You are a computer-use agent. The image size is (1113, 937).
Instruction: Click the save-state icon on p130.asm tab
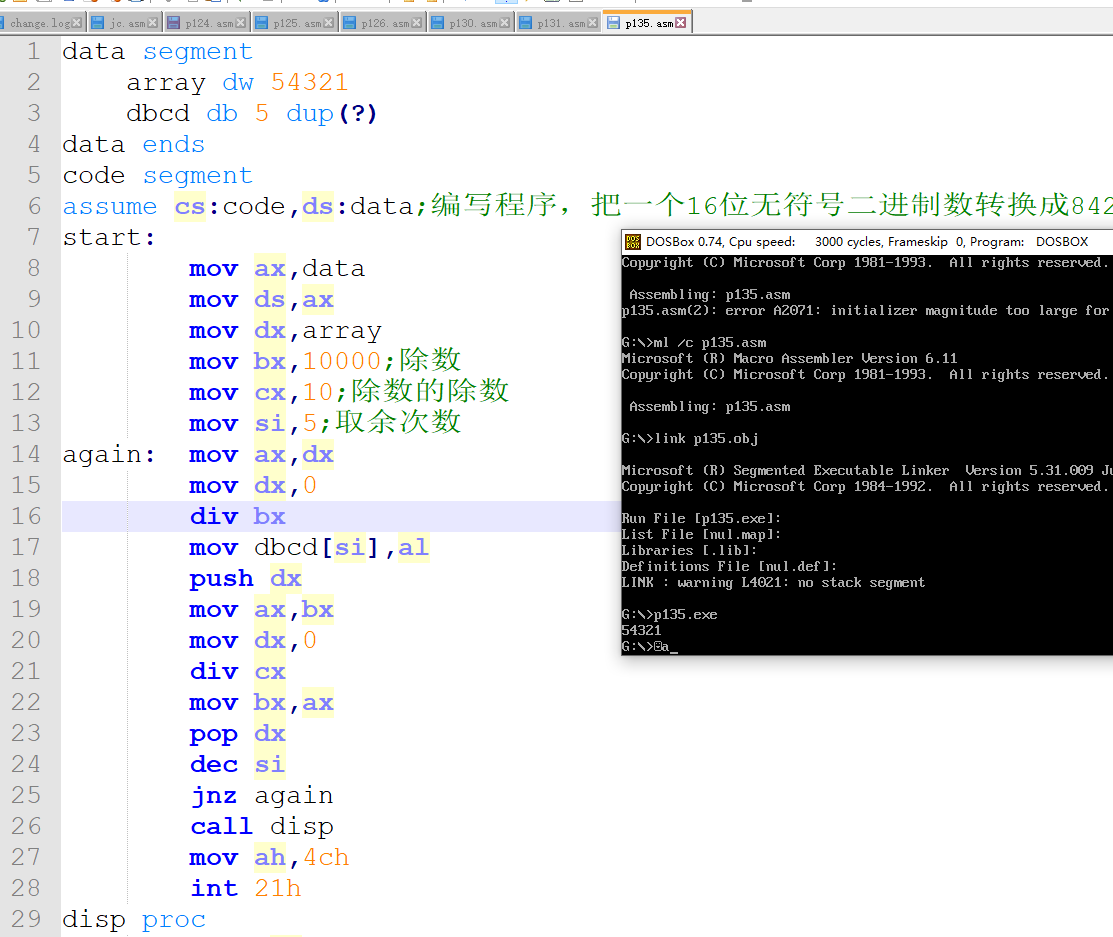click(437, 23)
